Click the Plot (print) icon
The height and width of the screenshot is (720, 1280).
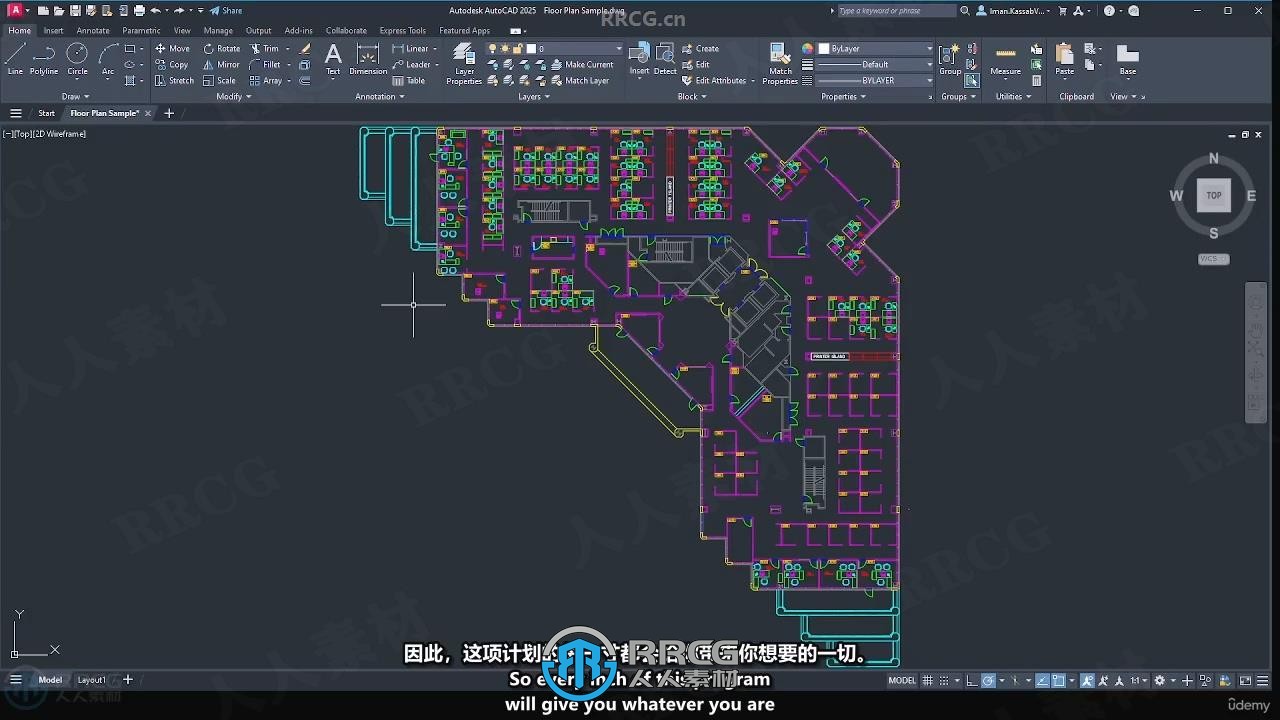pos(139,10)
